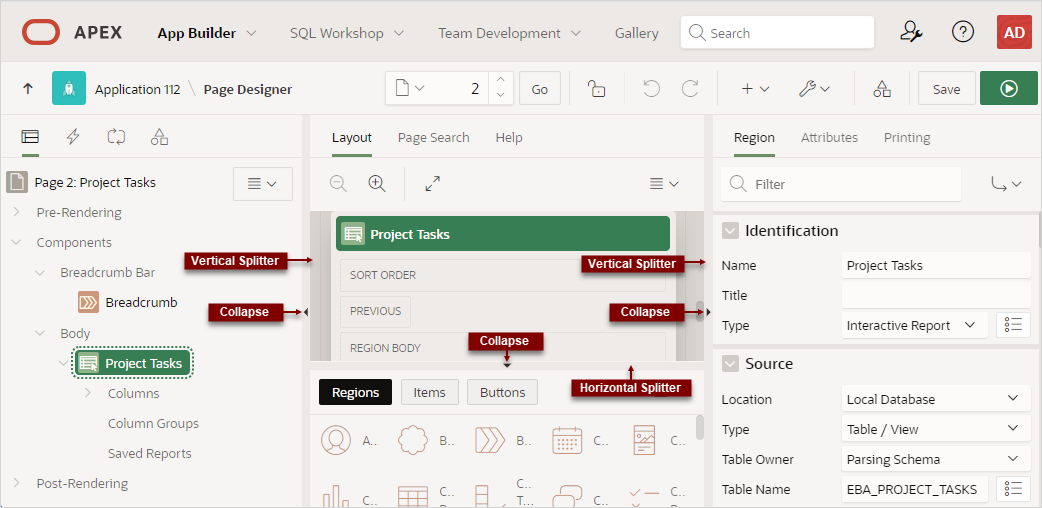Open the App Builder menu chevron
1042x508 pixels.
251,33
